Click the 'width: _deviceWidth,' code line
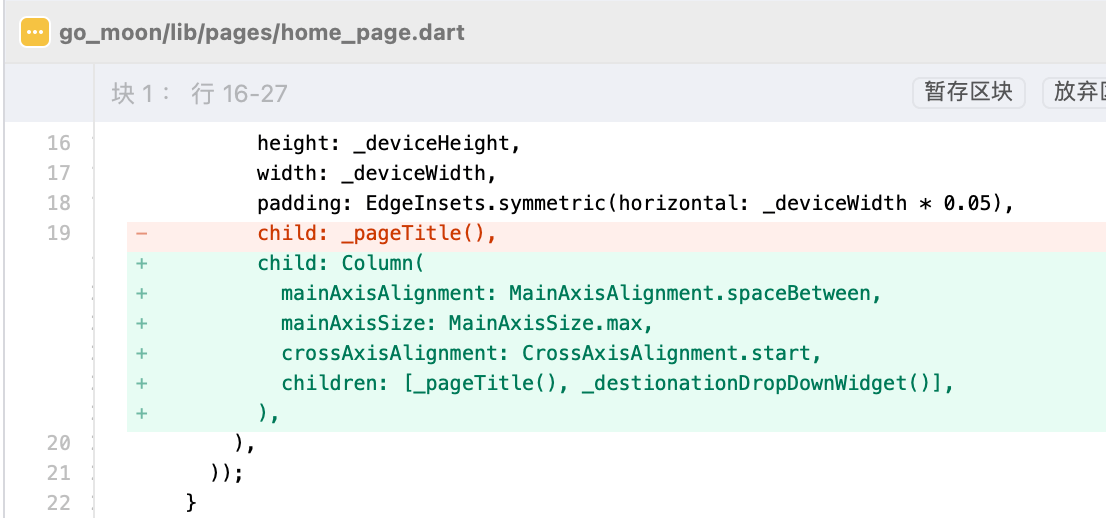1106x518 pixels. 376,173
